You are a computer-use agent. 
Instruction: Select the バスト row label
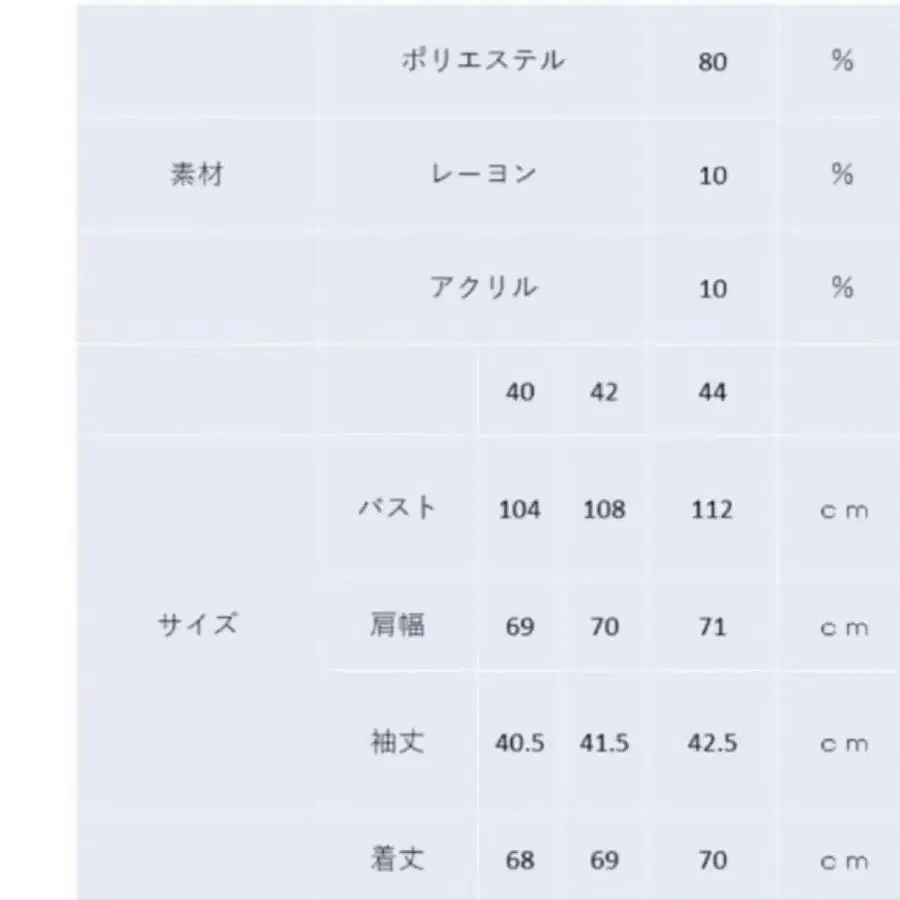pyautogui.click(x=398, y=508)
